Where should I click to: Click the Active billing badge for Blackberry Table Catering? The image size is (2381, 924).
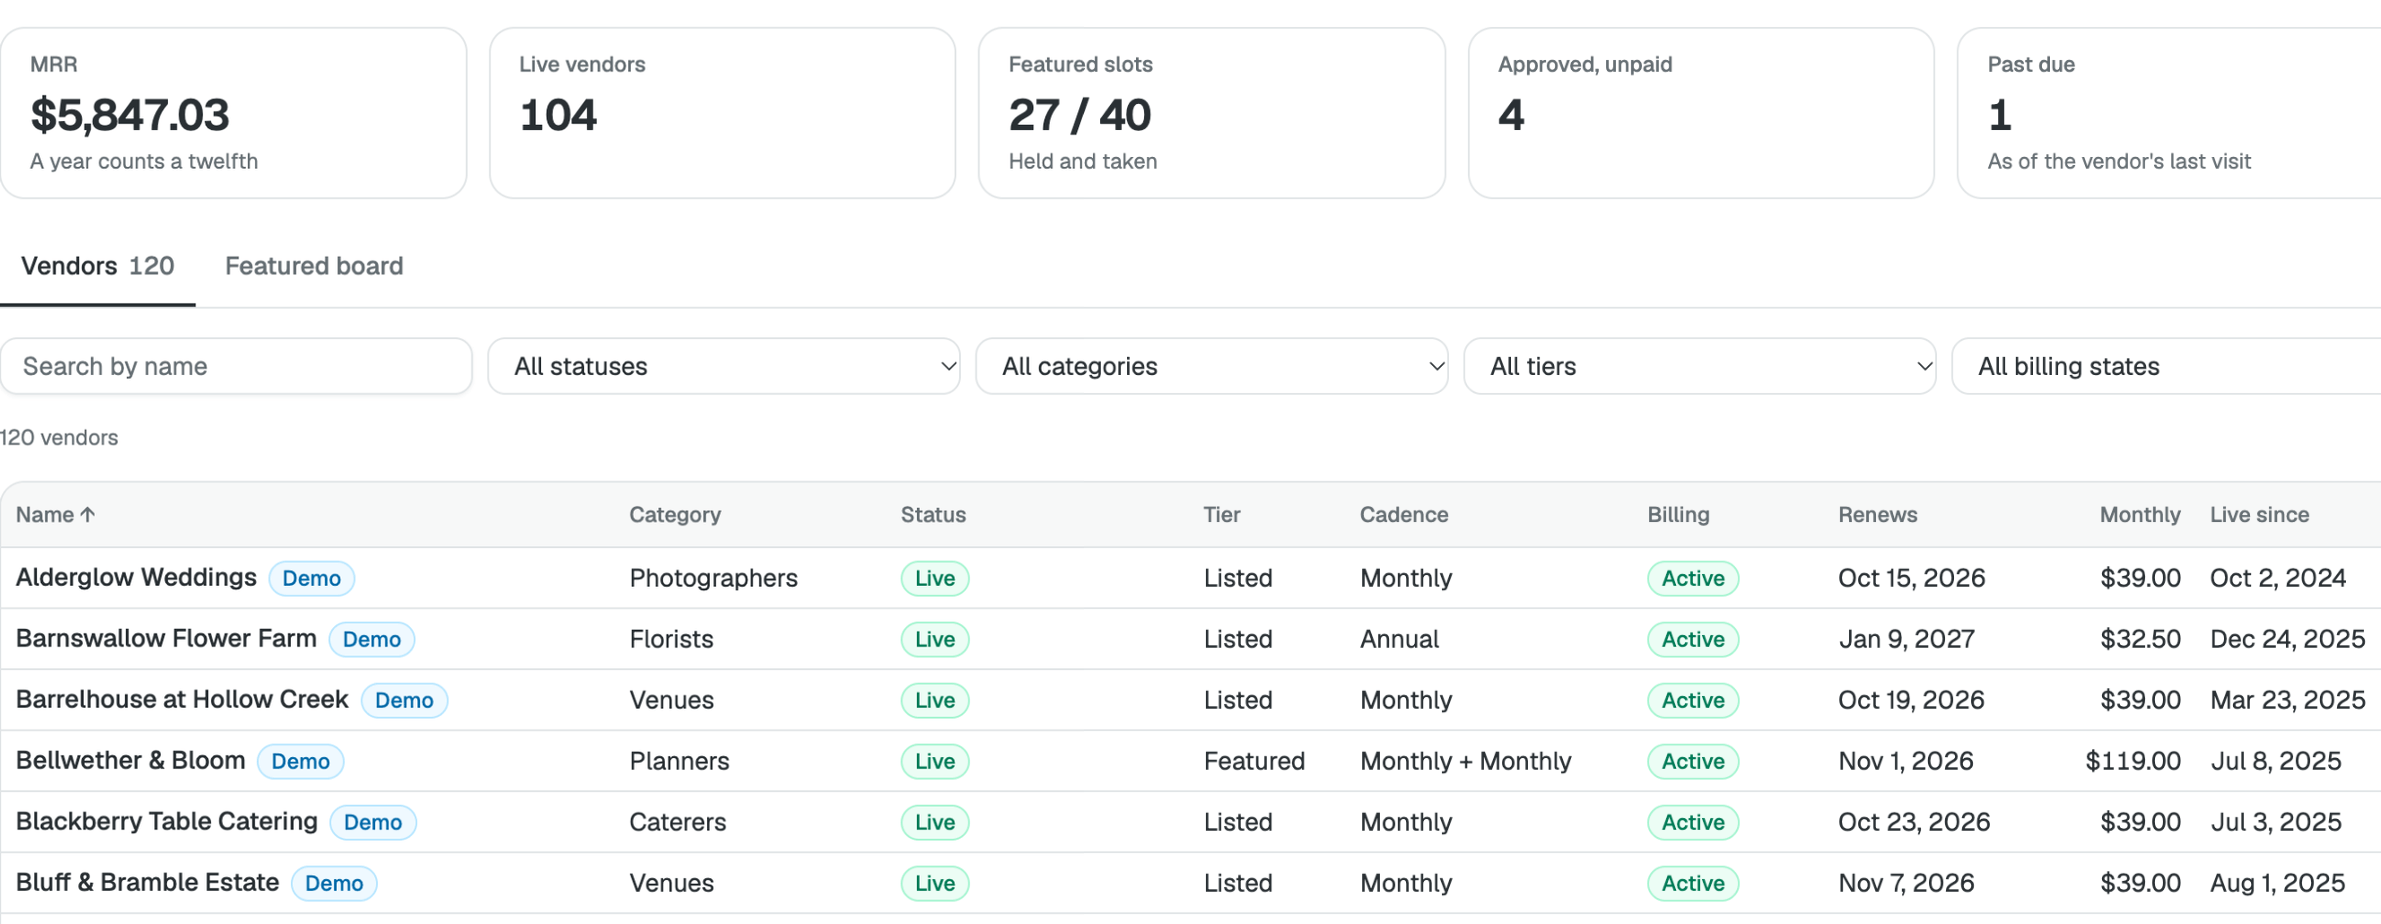pos(1693,823)
